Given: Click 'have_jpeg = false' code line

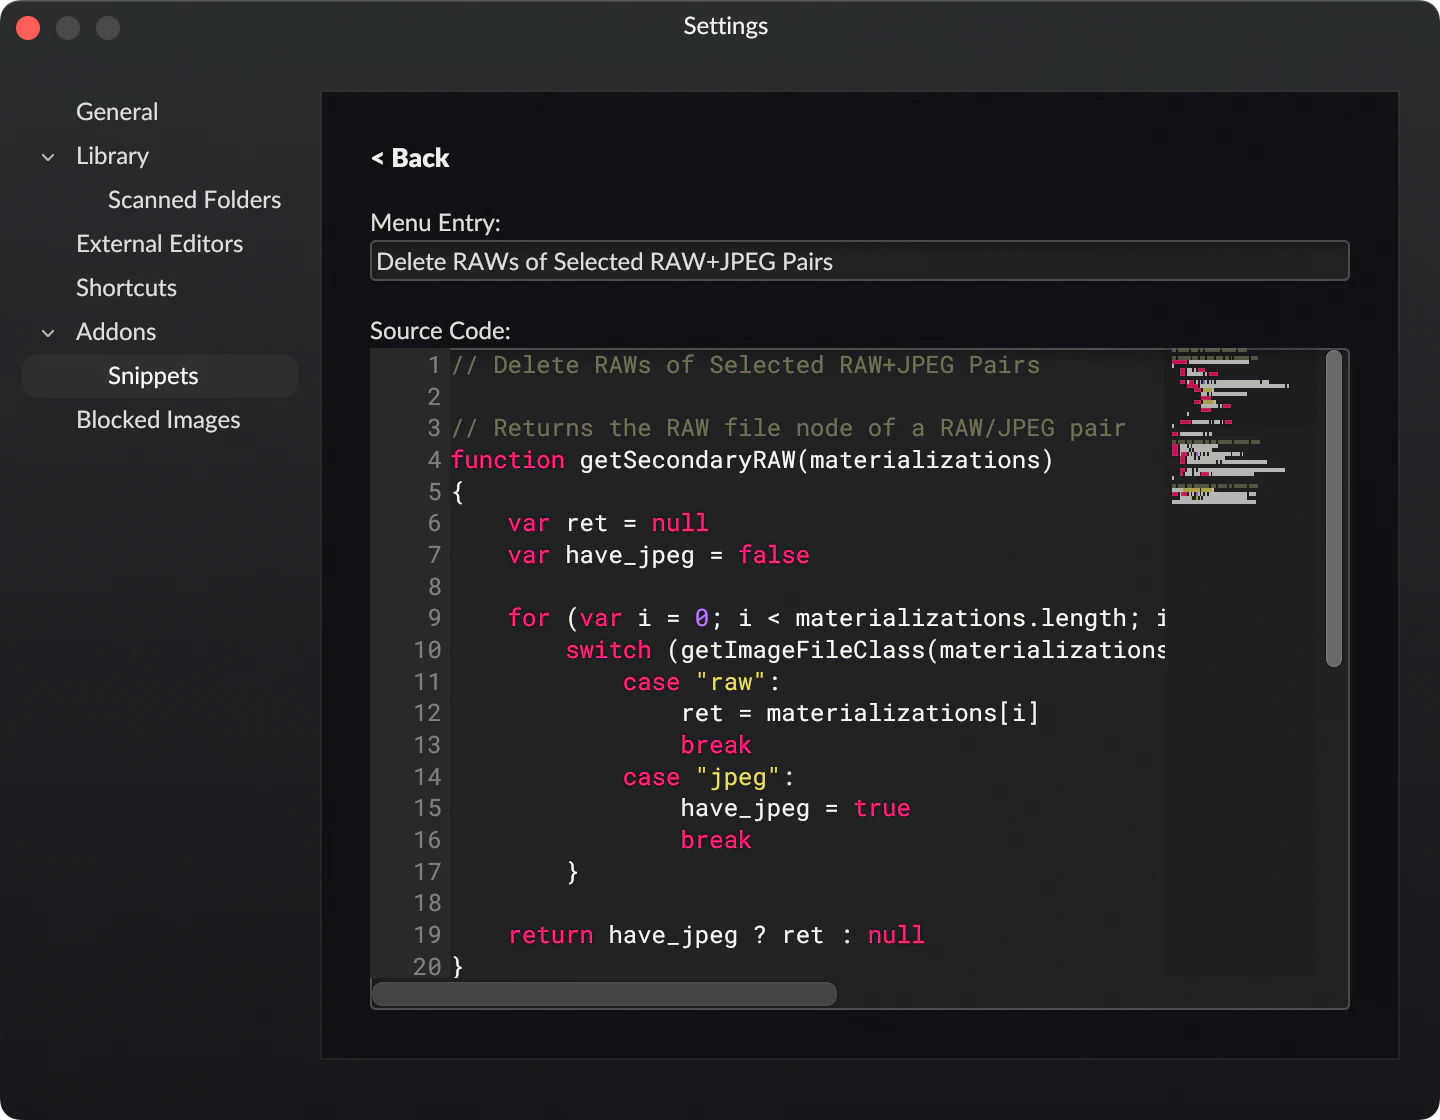Looking at the screenshot, I should 687,555.
